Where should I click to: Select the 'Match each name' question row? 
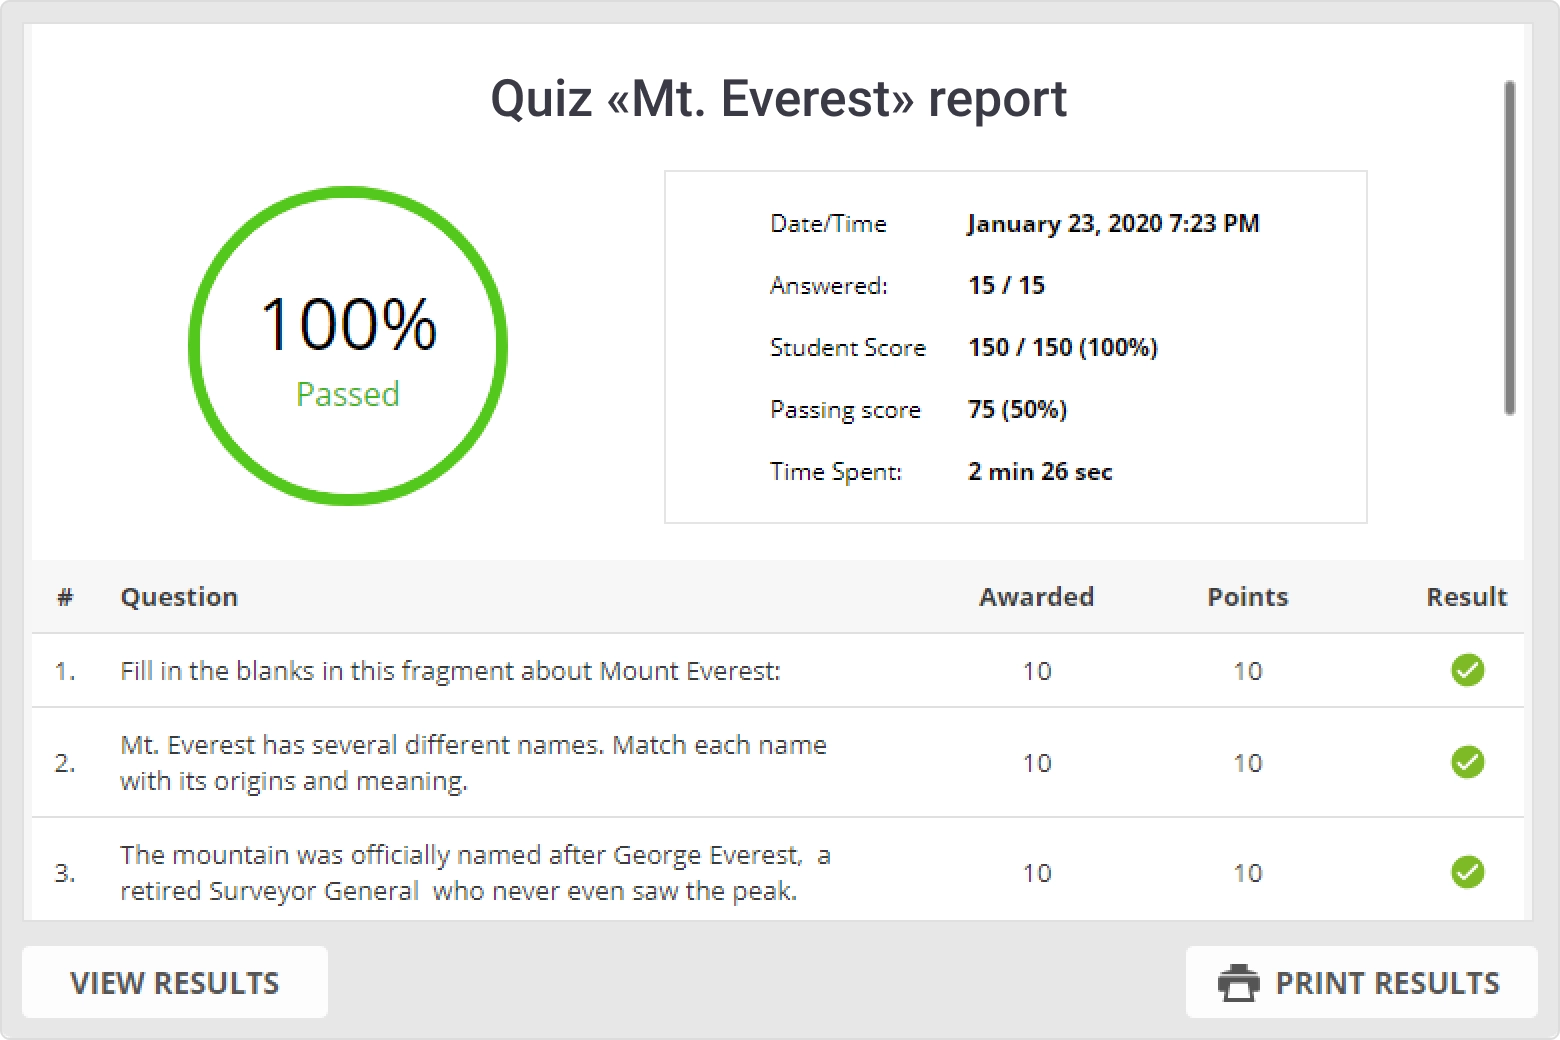click(x=473, y=763)
